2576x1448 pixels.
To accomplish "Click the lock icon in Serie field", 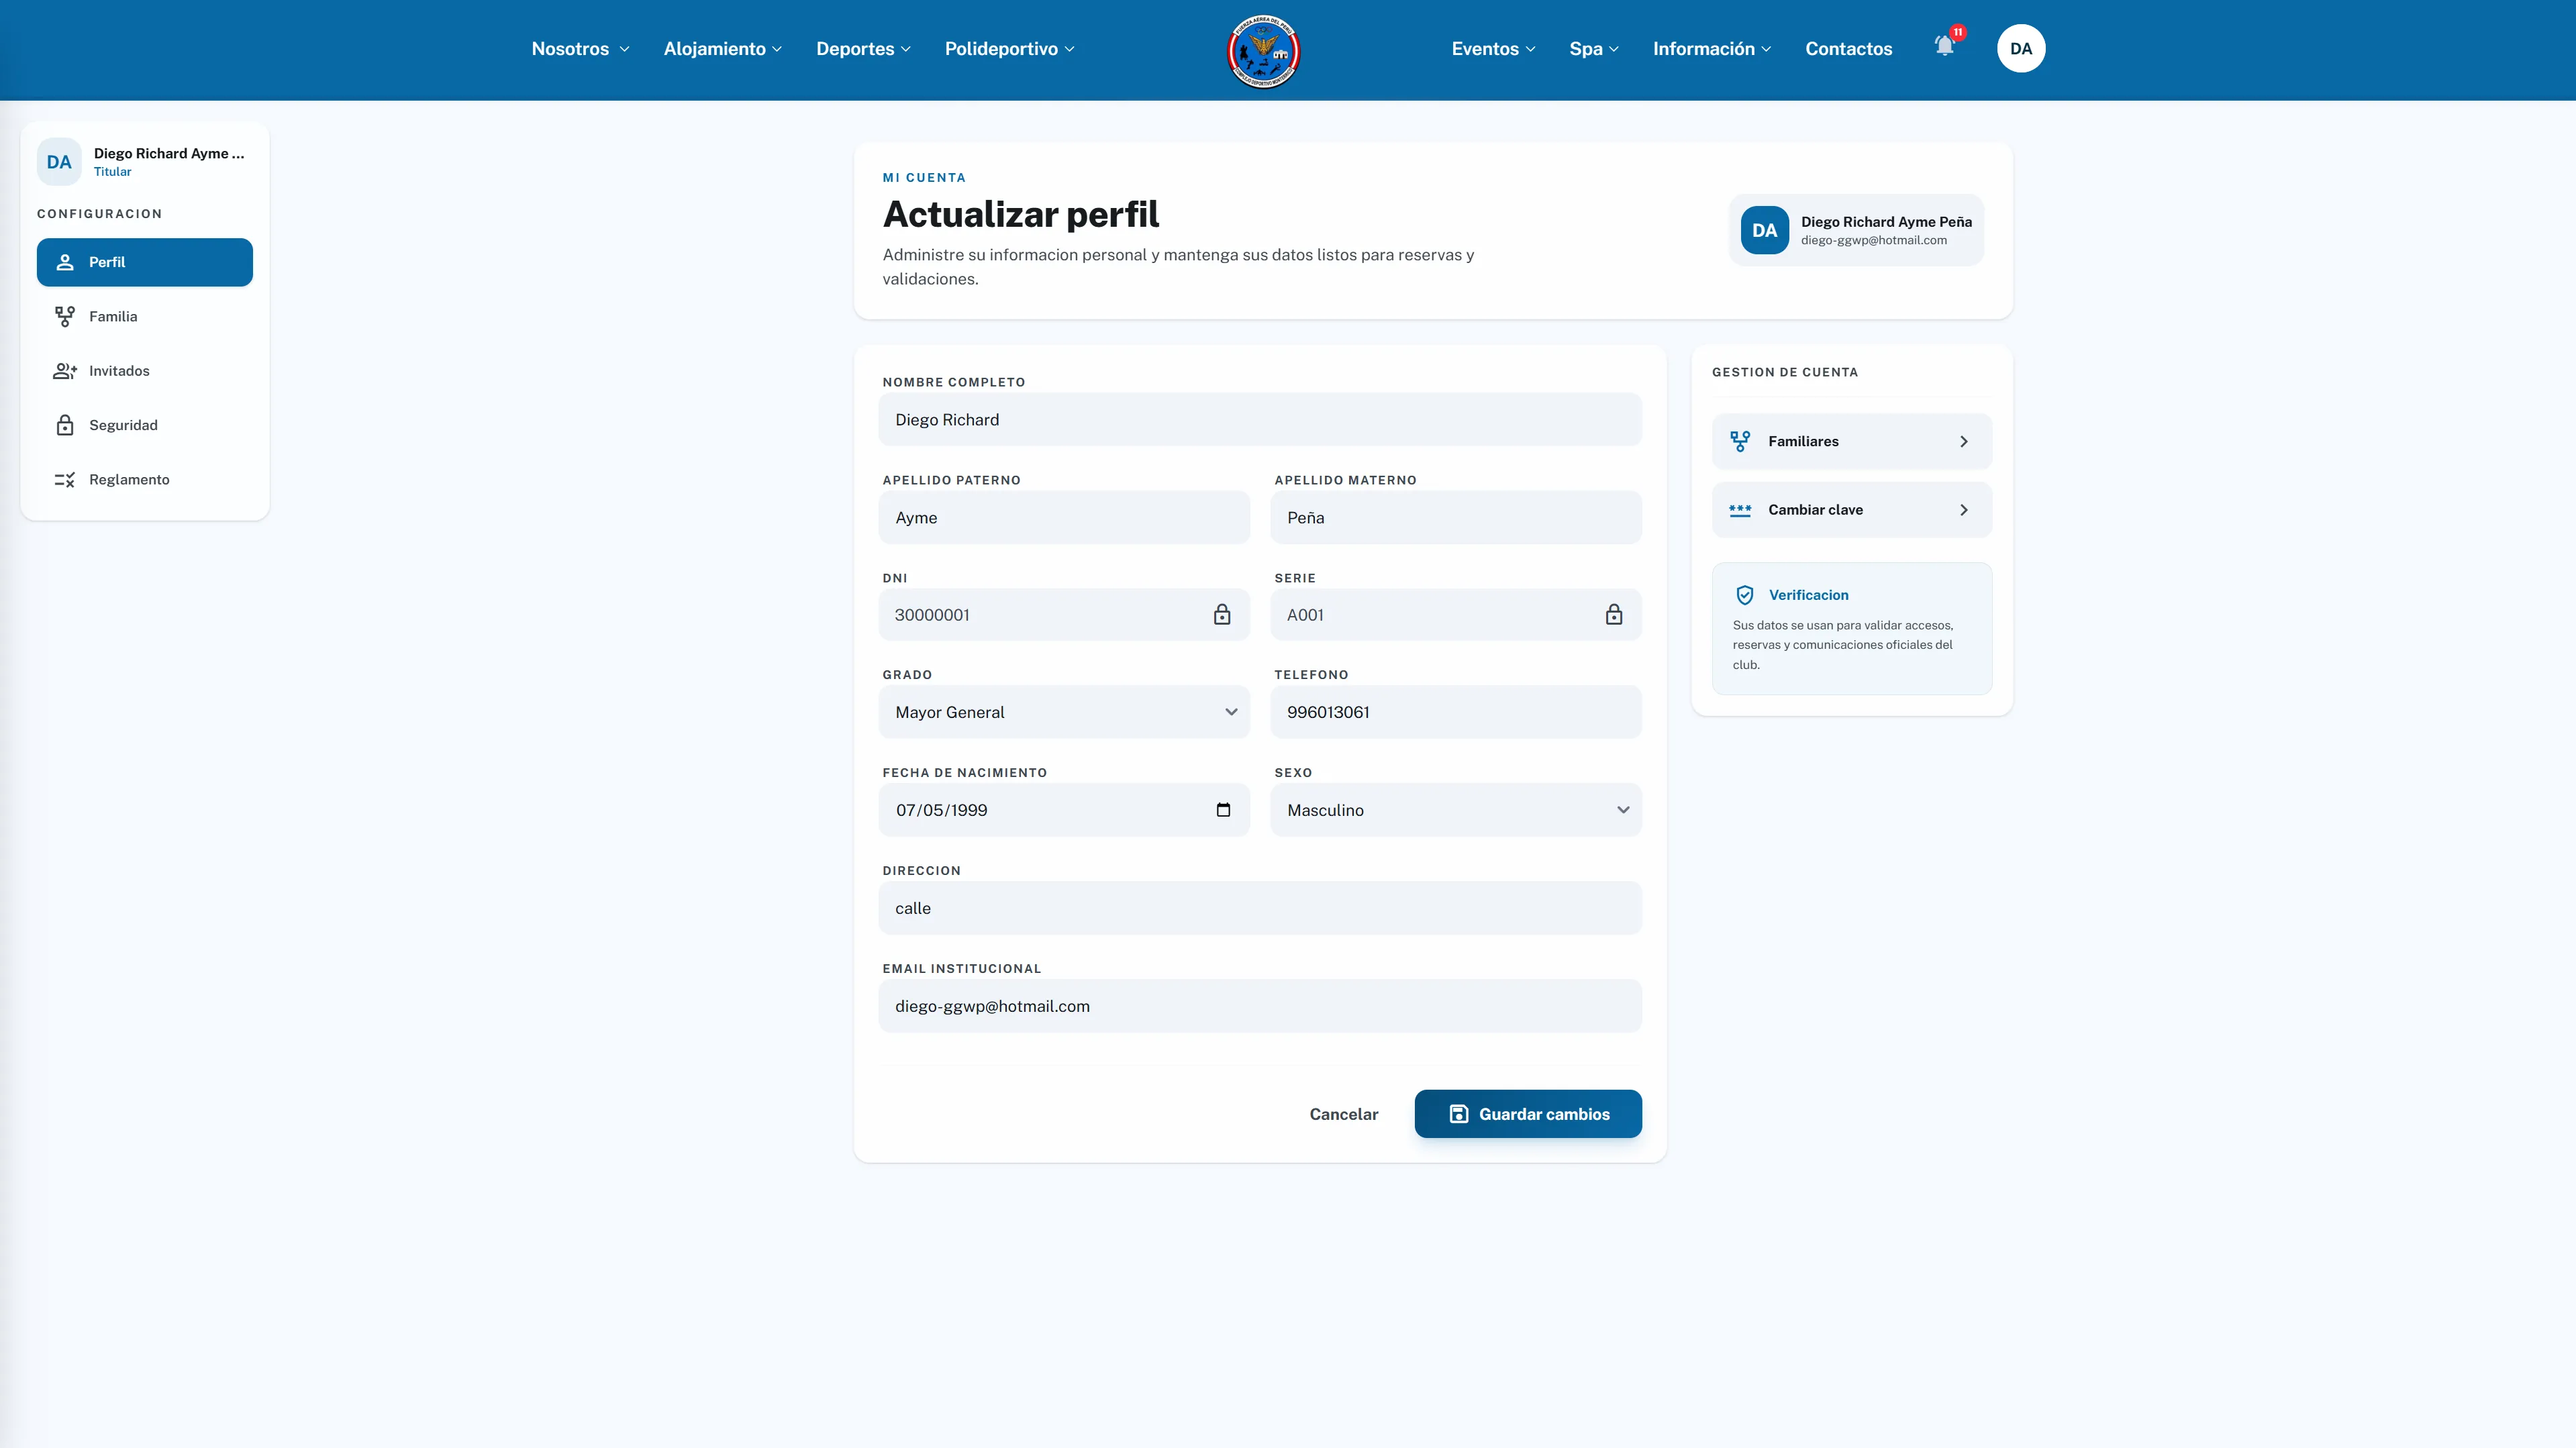I will pyautogui.click(x=1613, y=615).
